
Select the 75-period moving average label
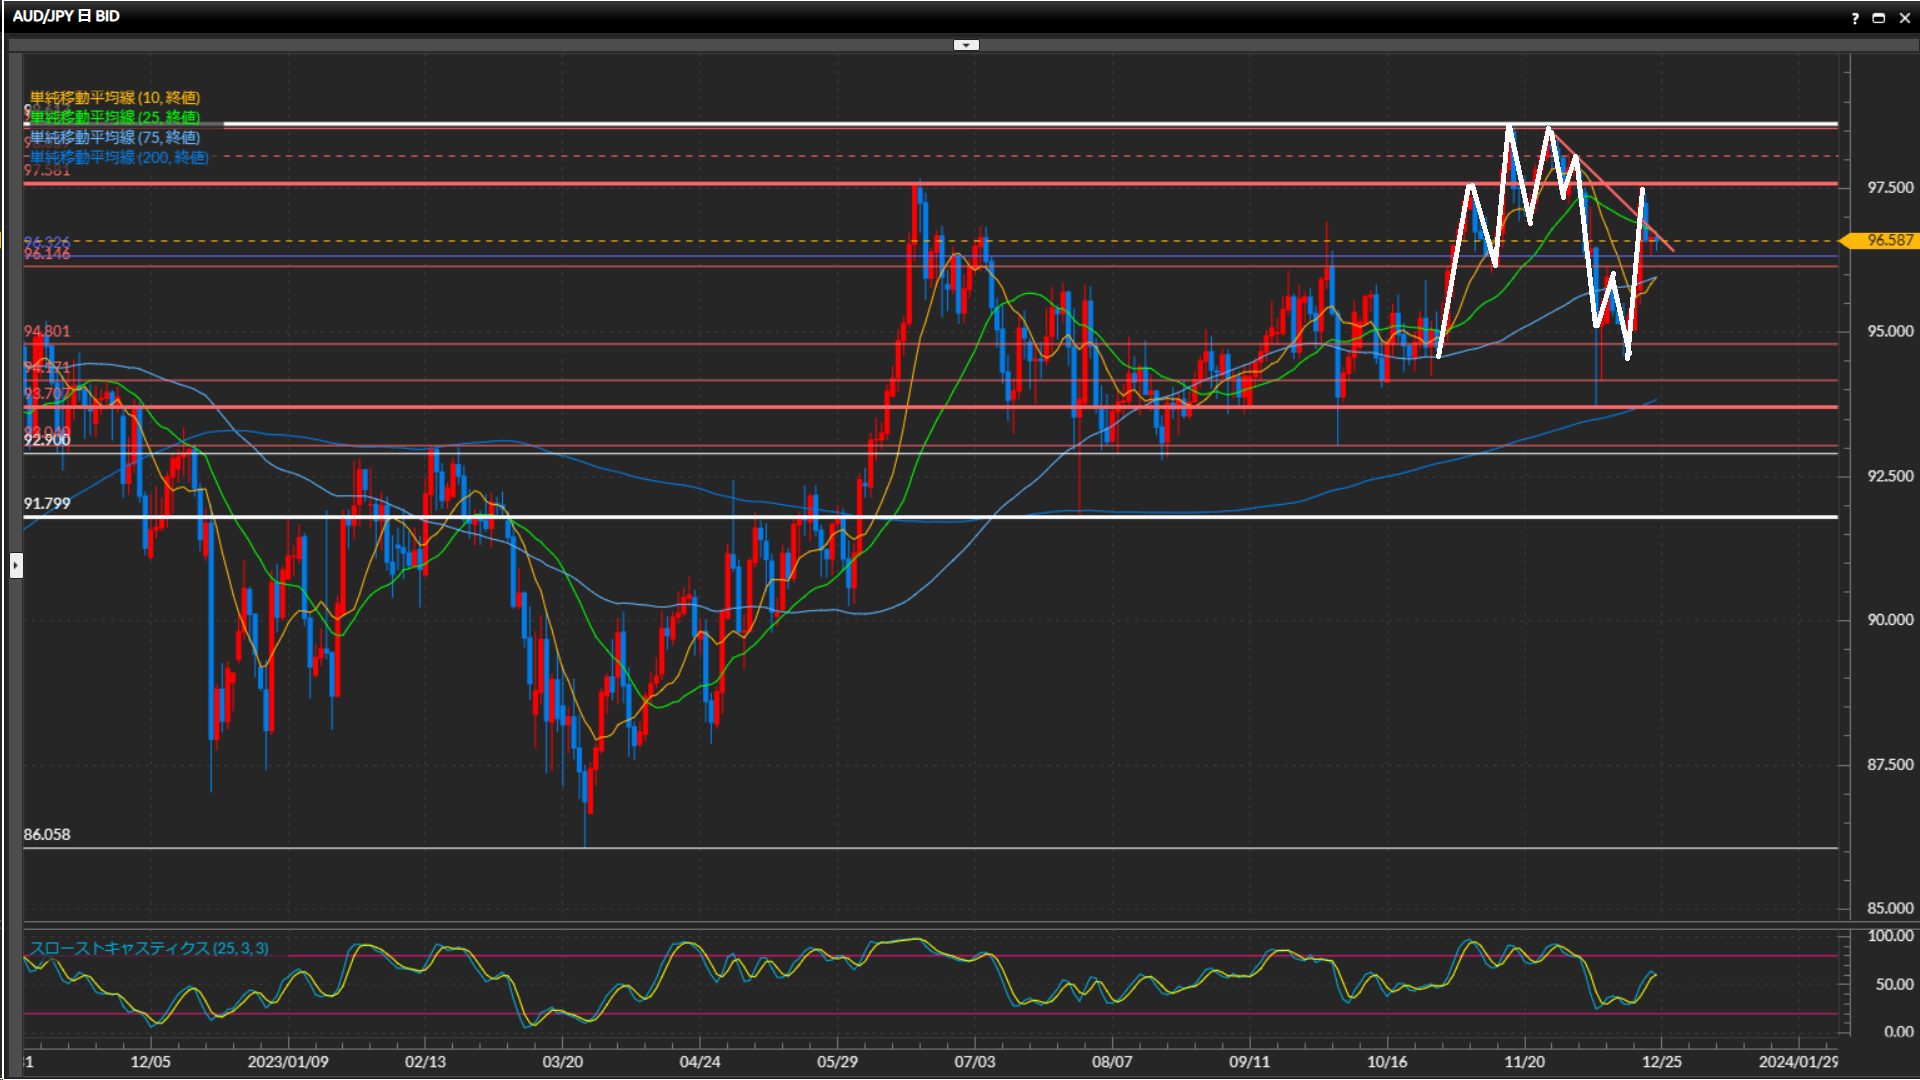point(114,137)
